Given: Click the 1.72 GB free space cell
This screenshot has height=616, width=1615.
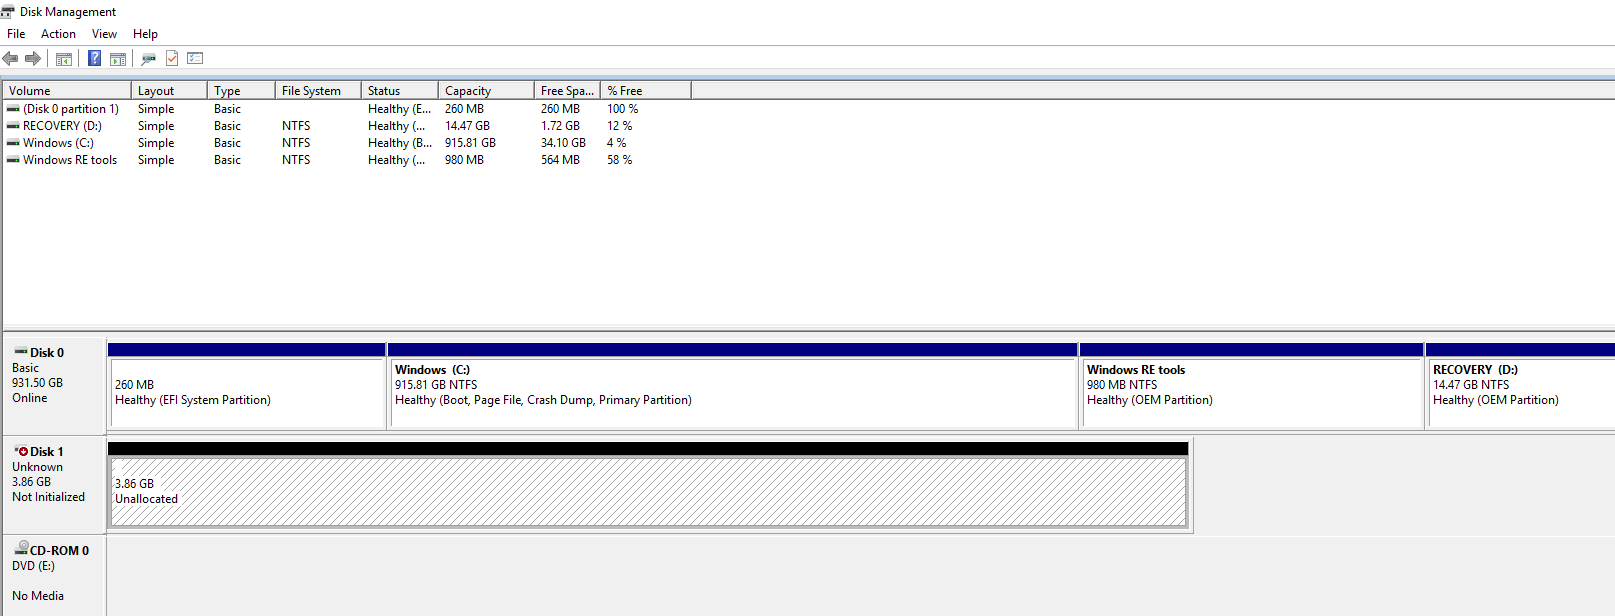Looking at the screenshot, I should 560,126.
